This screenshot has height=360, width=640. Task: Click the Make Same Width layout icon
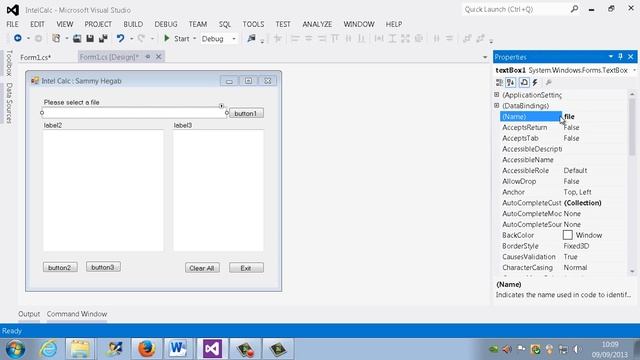[x=379, y=38]
